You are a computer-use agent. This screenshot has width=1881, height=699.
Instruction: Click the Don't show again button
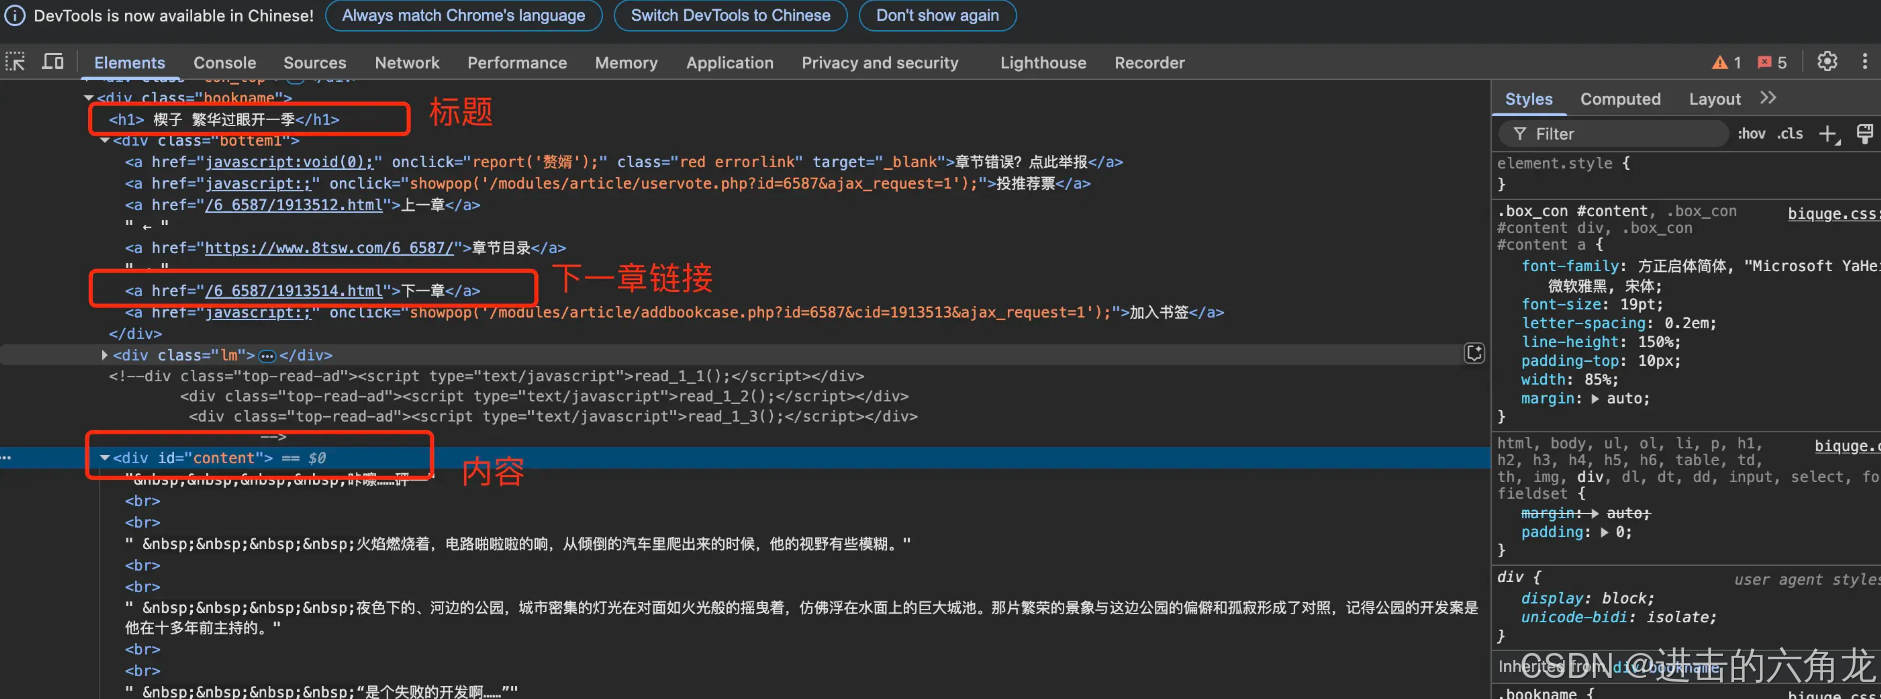tap(938, 16)
